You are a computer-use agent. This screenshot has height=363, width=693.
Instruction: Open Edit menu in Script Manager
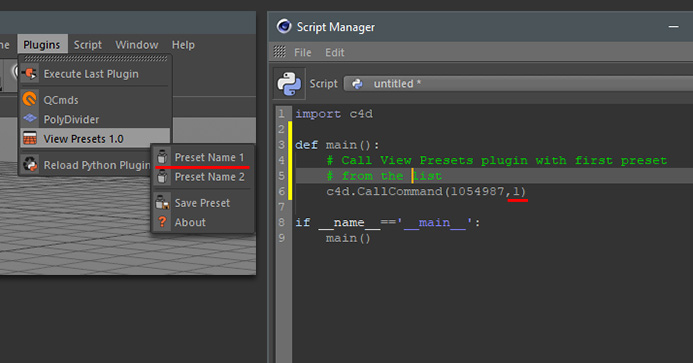pyautogui.click(x=335, y=52)
